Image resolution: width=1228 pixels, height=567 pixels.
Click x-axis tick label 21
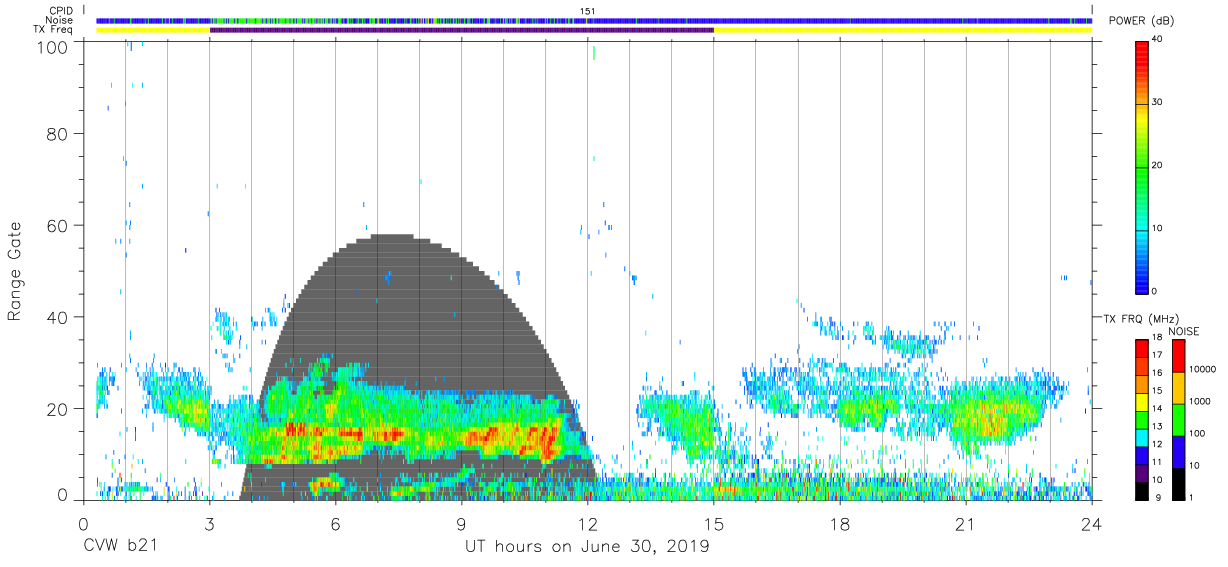pyautogui.click(x=966, y=524)
